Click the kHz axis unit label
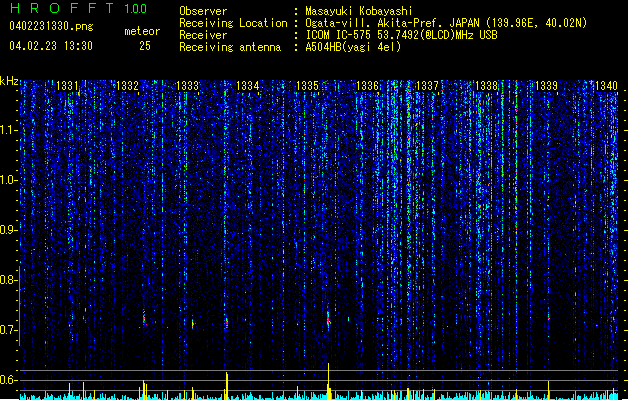The width and height of the screenshot is (629, 400). tap(9, 81)
